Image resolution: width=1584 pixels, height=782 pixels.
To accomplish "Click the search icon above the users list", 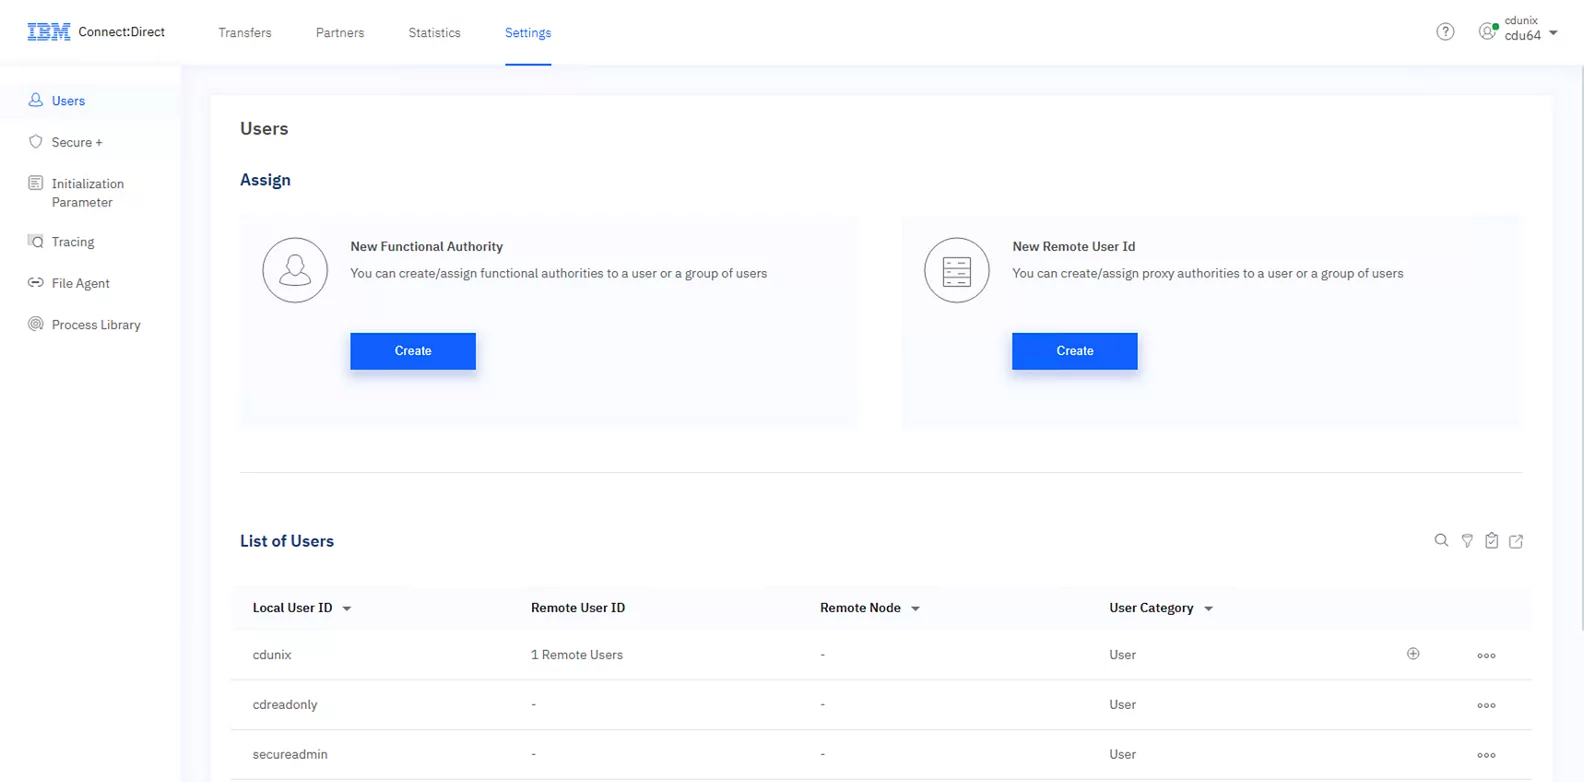I will click(x=1441, y=541).
